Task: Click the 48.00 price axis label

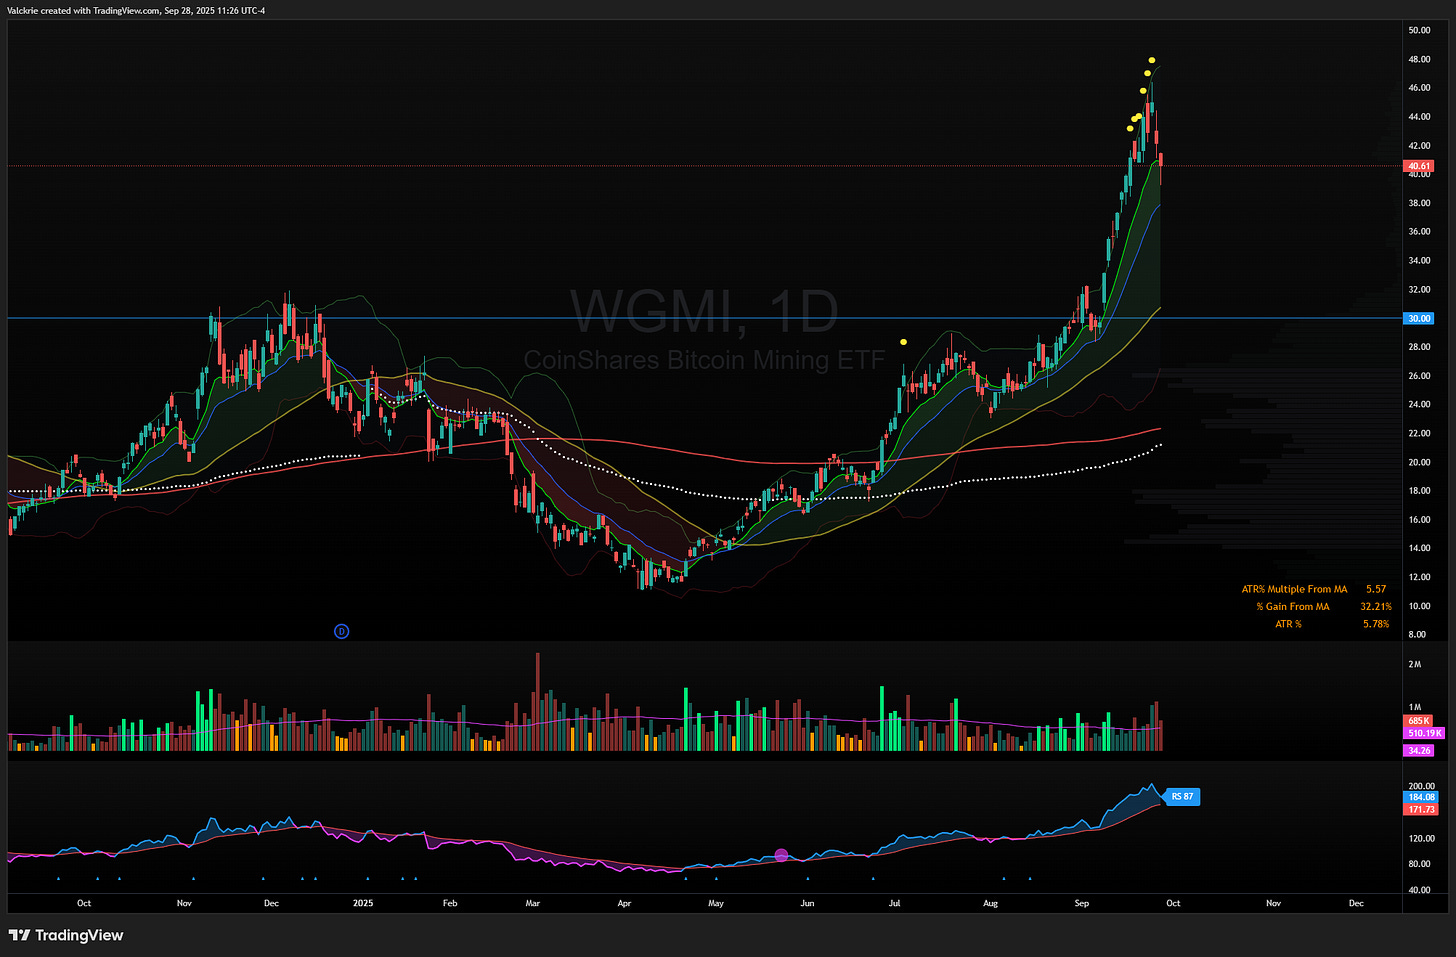Action: click(x=1419, y=59)
